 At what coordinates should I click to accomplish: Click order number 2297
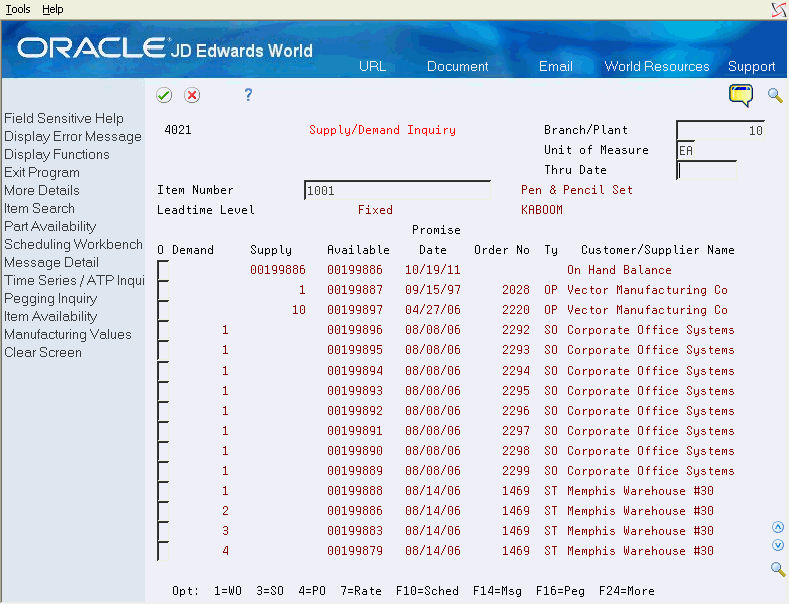click(516, 431)
